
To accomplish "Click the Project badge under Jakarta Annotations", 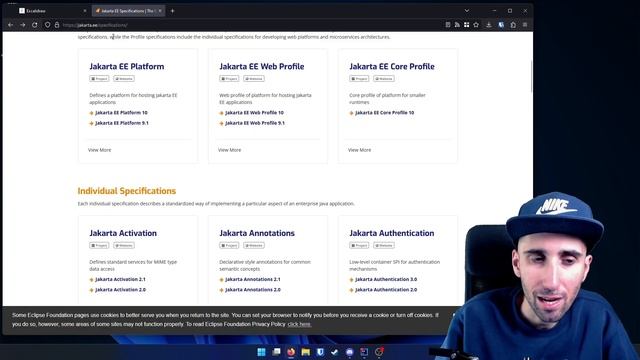I will (229, 246).
